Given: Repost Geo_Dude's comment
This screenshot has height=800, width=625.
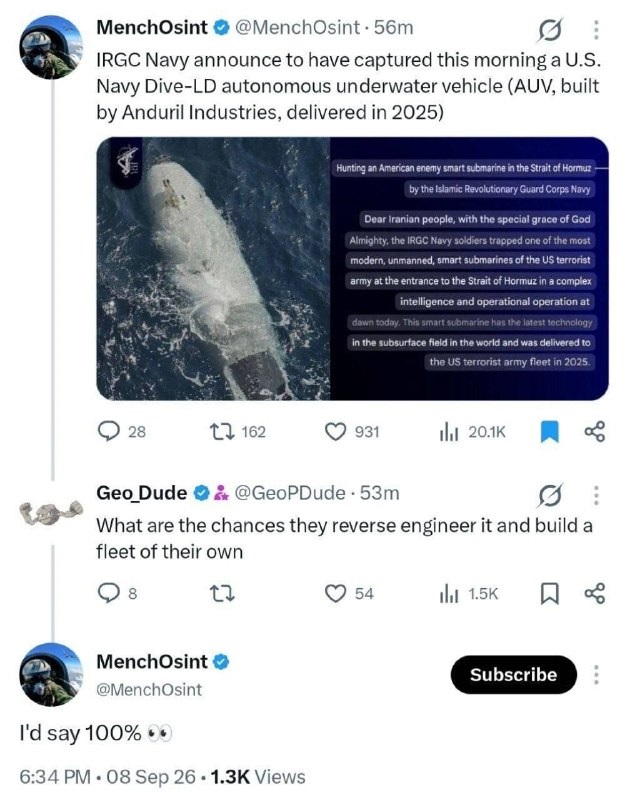Looking at the screenshot, I should 222,593.
